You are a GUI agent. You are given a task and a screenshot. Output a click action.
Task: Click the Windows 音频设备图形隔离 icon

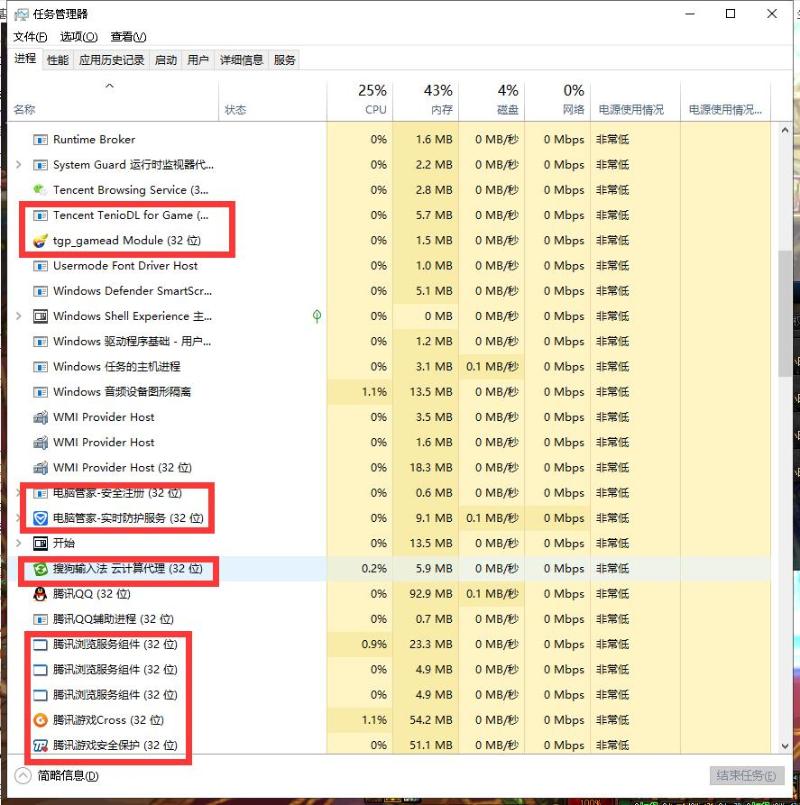[40, 392]
